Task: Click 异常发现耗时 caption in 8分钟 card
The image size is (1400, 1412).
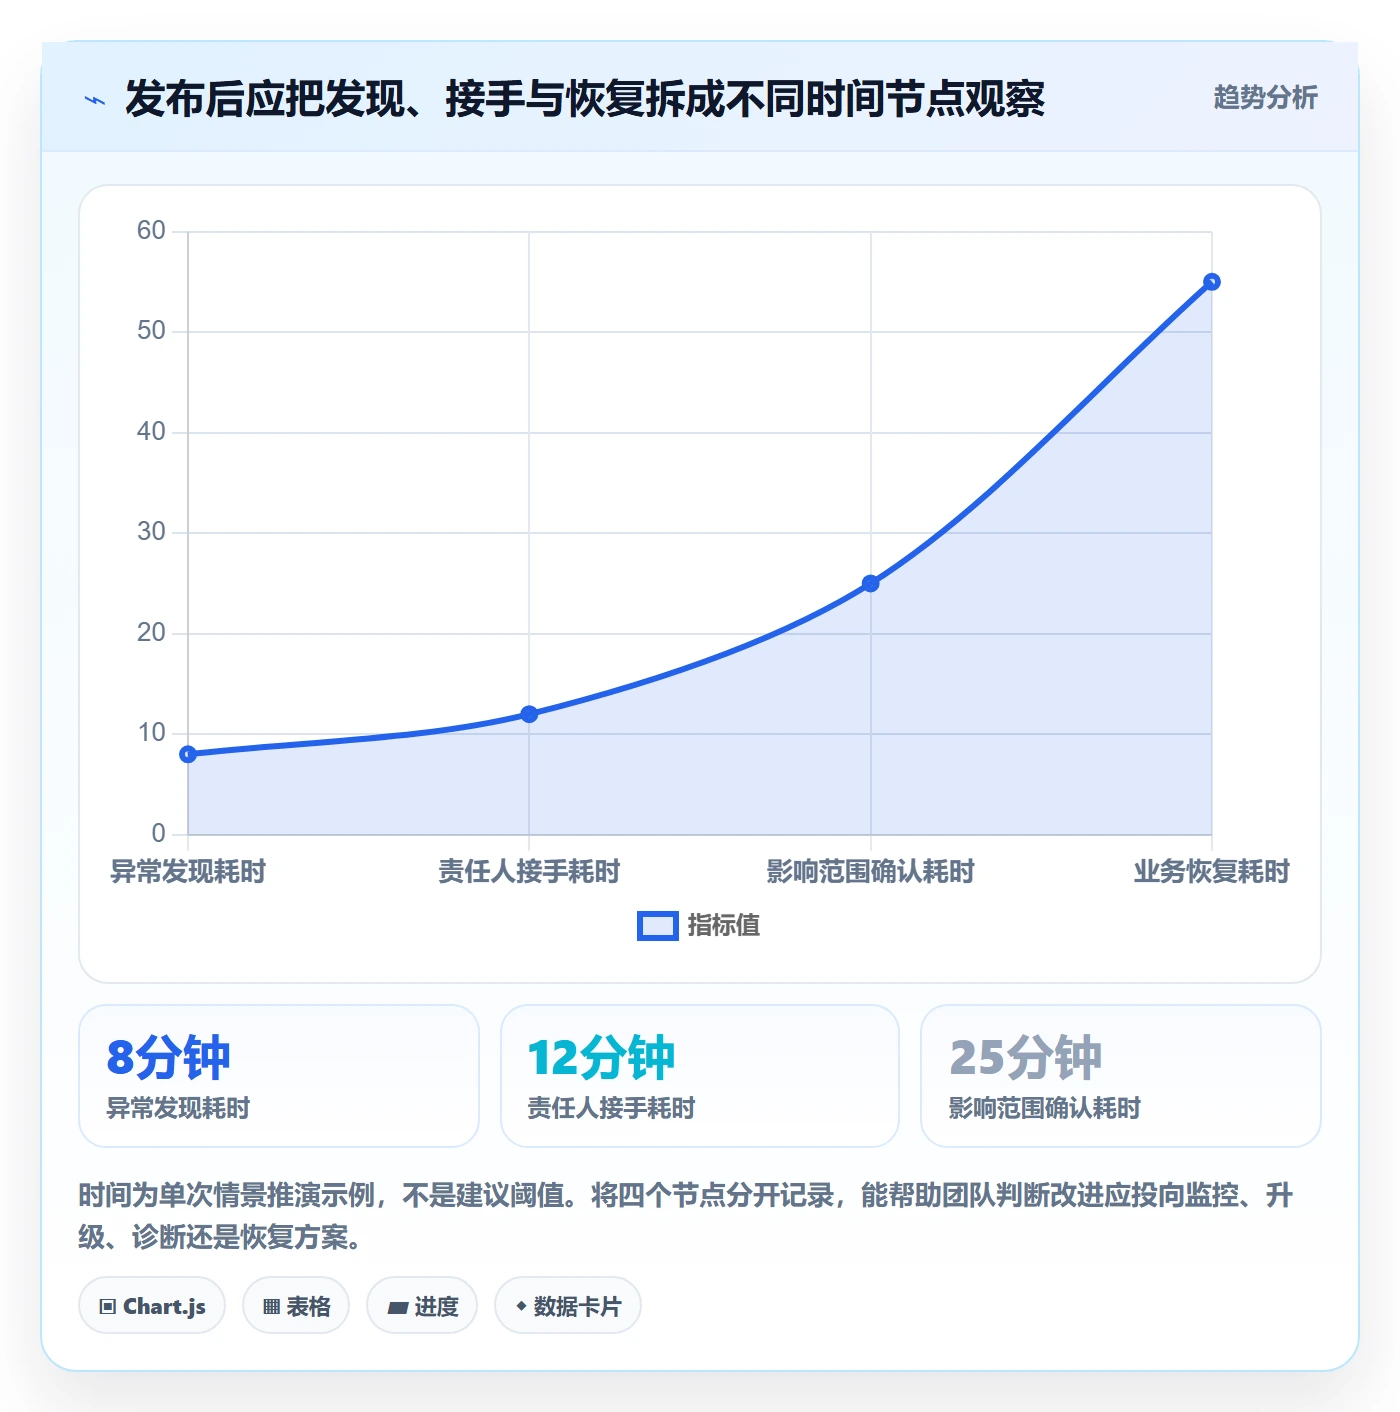Action: [178, 1108]
